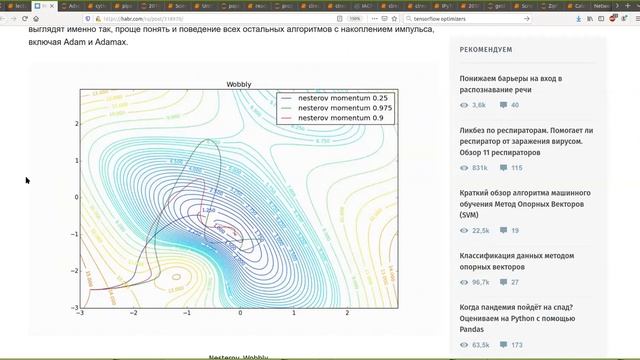The image size is (640, 360).
Task: Open the downloads panel
Action: 579,19
